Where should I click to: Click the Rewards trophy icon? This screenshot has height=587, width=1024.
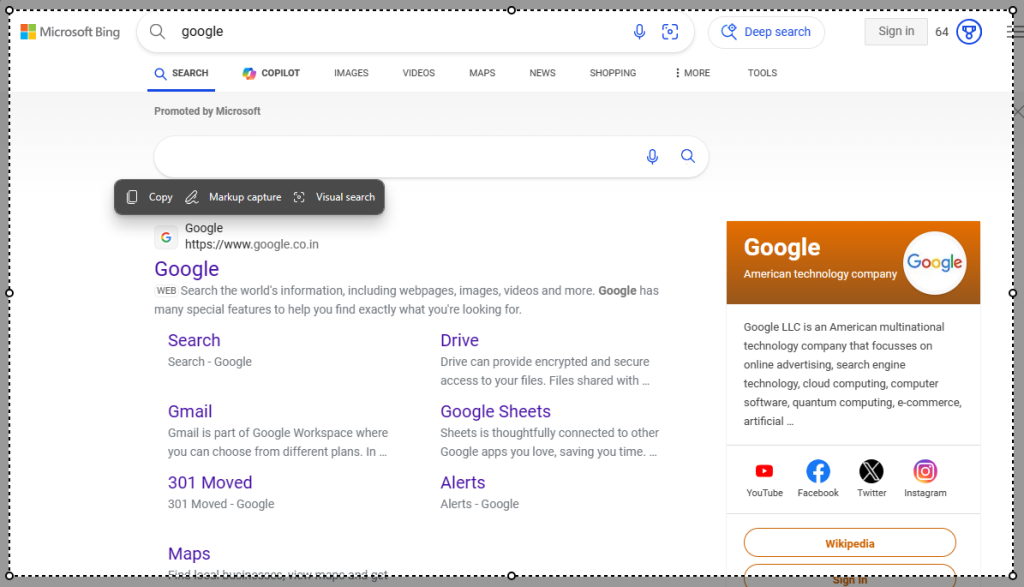[x=969, y=31]
